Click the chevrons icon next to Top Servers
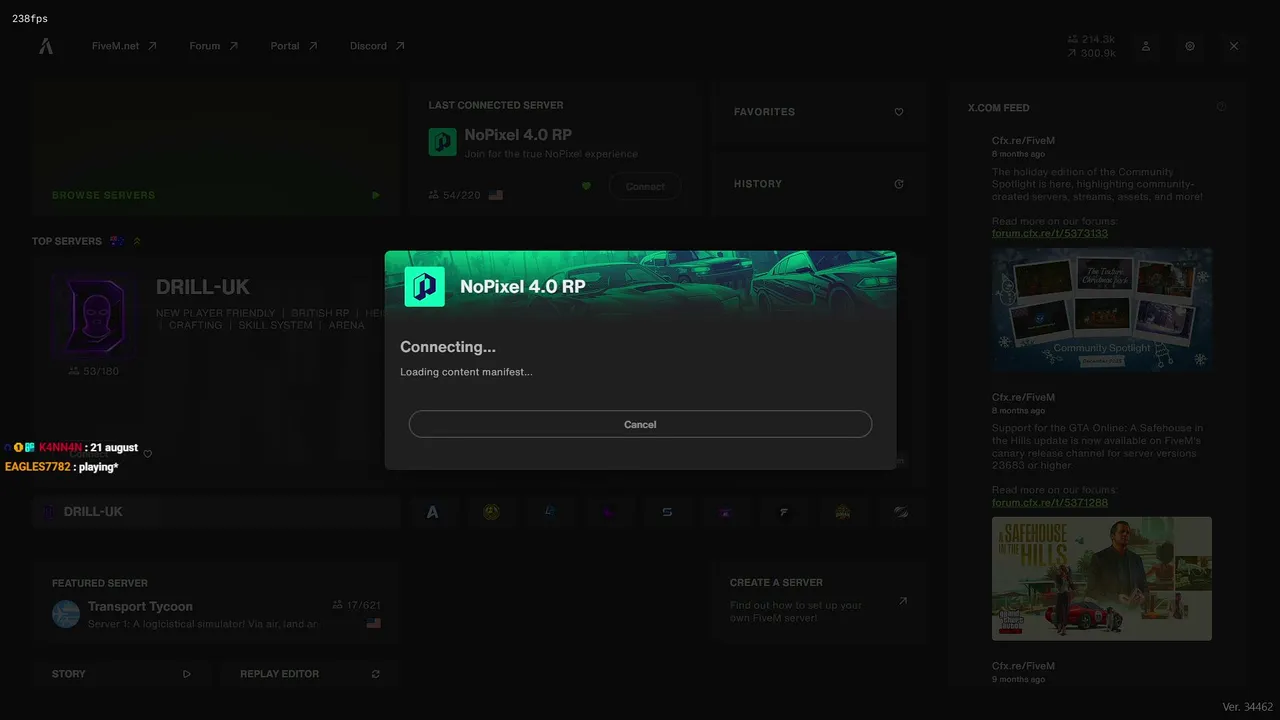Screen dimensions: 1280x720 click(137, 241)
